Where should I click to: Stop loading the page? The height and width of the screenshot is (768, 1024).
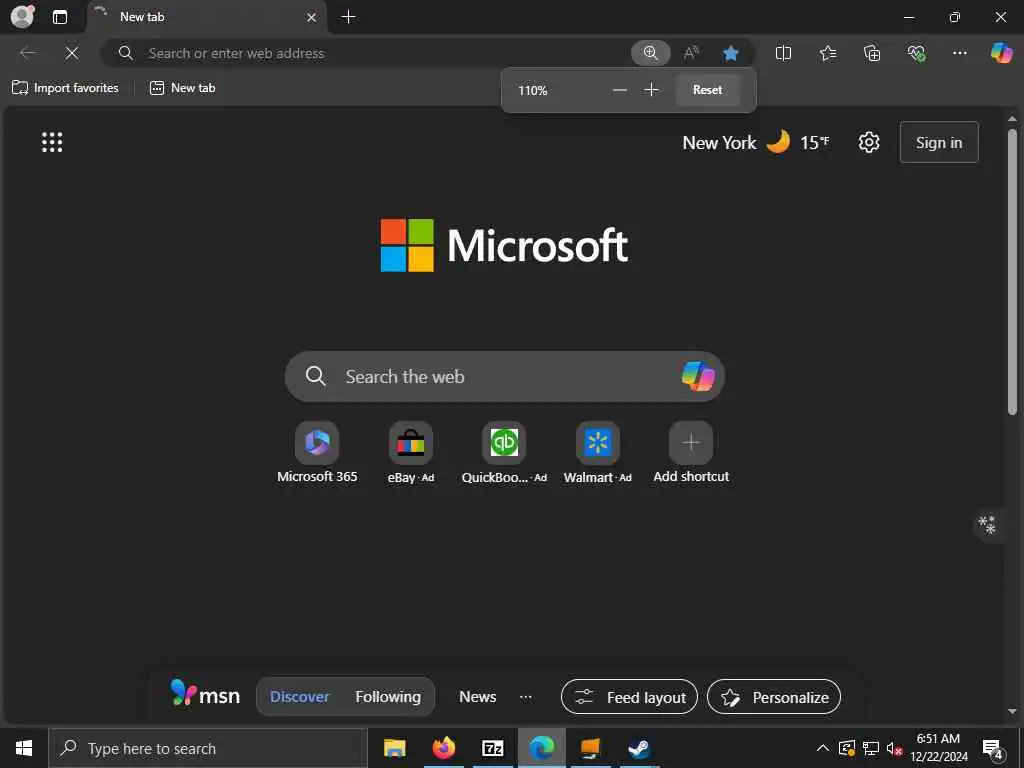(x=72, y=53)
